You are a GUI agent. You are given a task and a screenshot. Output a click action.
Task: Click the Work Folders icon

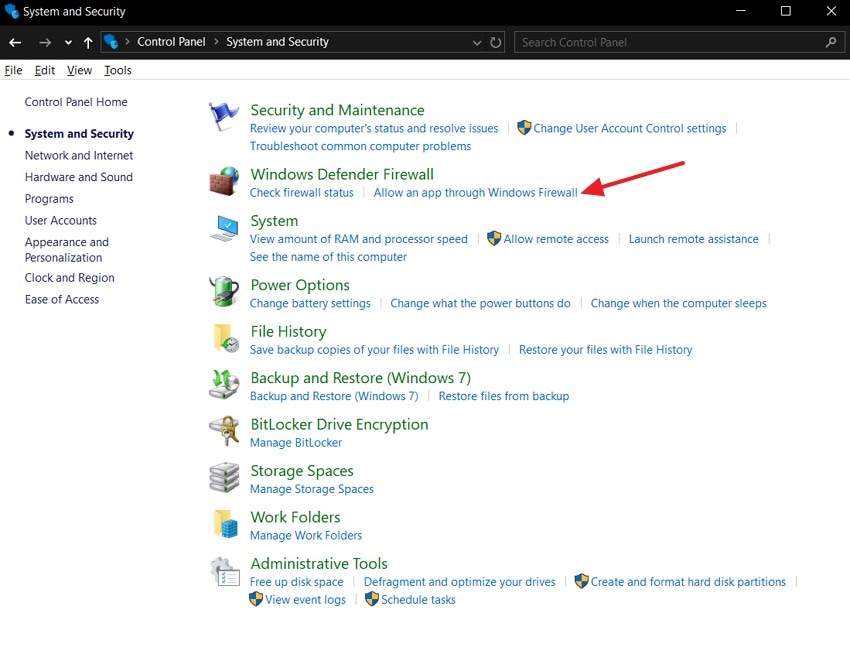tap(226, 524)
